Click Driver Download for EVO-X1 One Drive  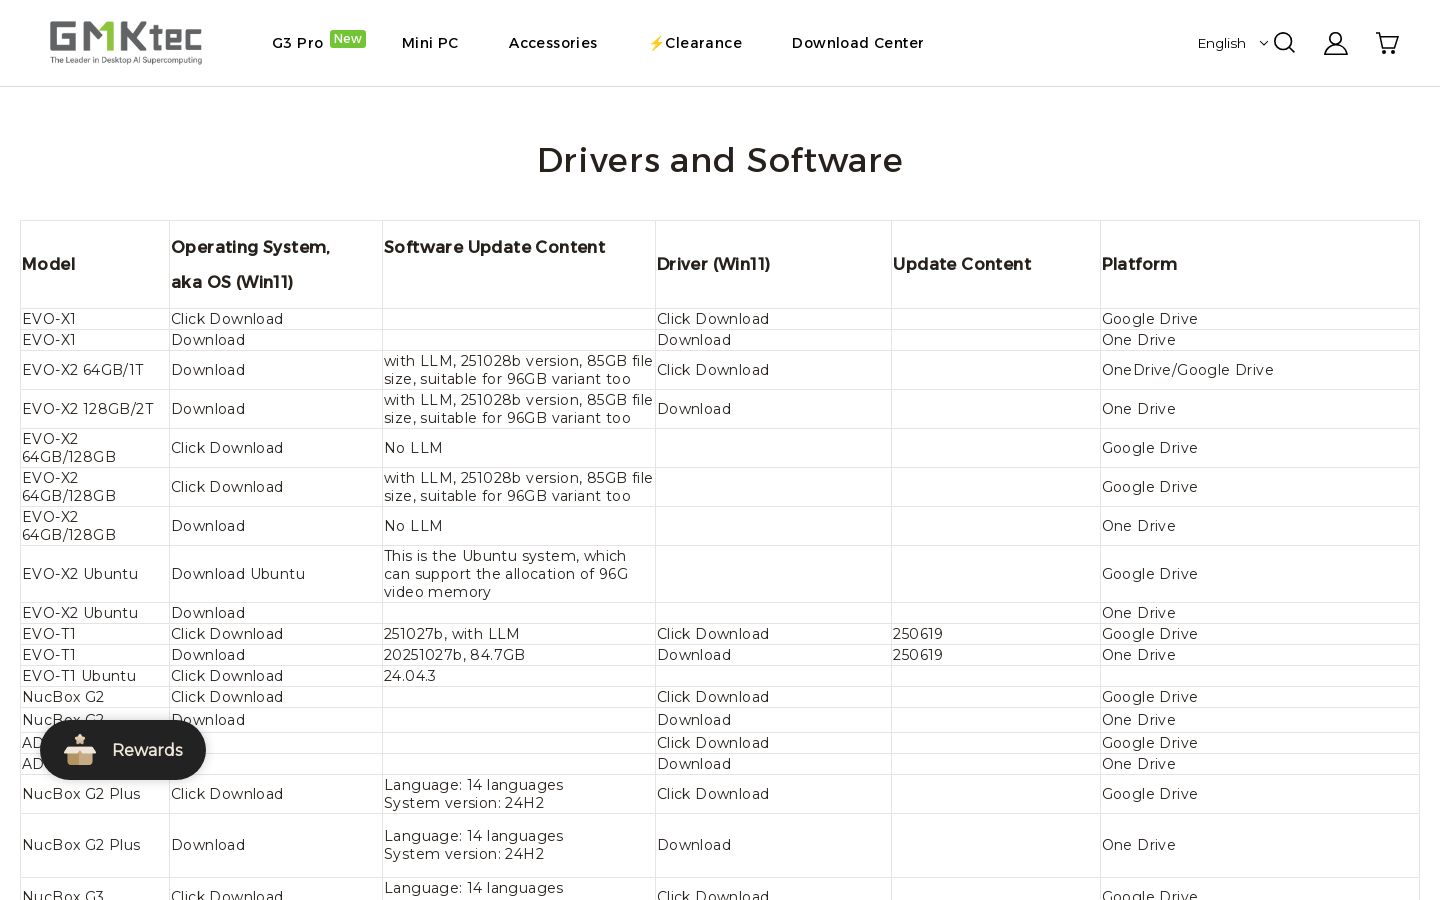click(694, 340)
